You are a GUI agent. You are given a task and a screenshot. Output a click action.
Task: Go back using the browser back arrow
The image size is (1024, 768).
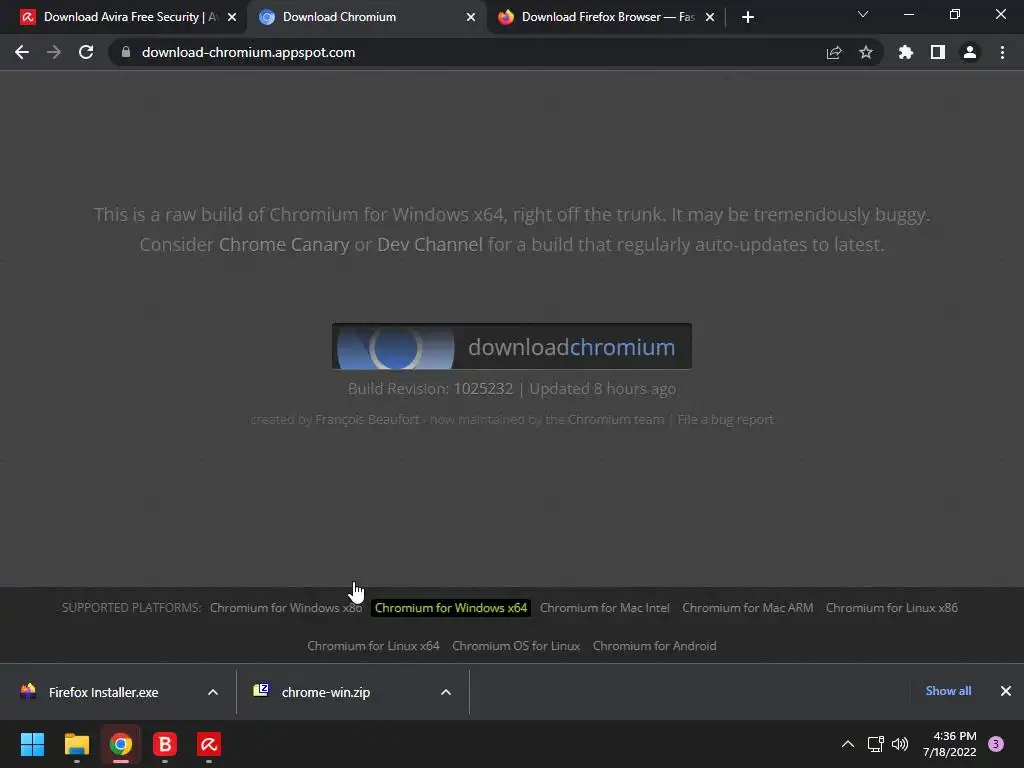coord(22,52)
